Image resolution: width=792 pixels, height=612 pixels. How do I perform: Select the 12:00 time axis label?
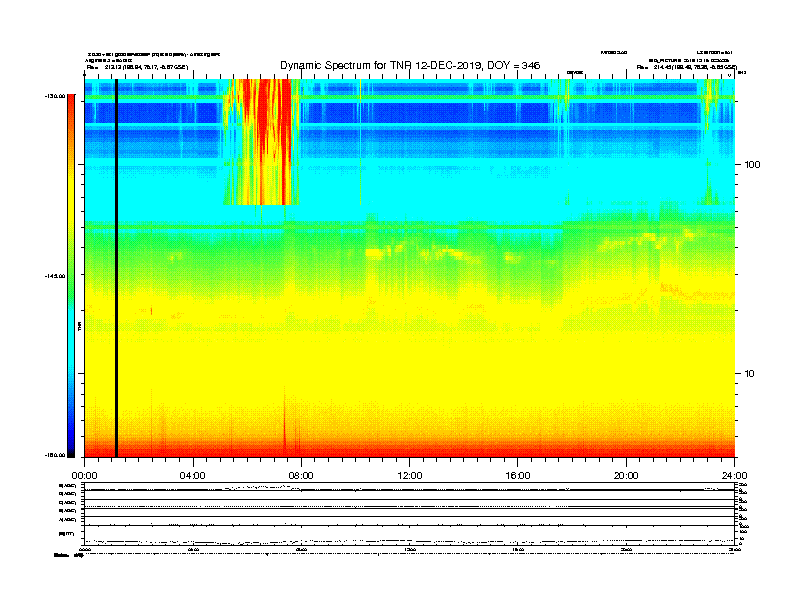(410, 476)
